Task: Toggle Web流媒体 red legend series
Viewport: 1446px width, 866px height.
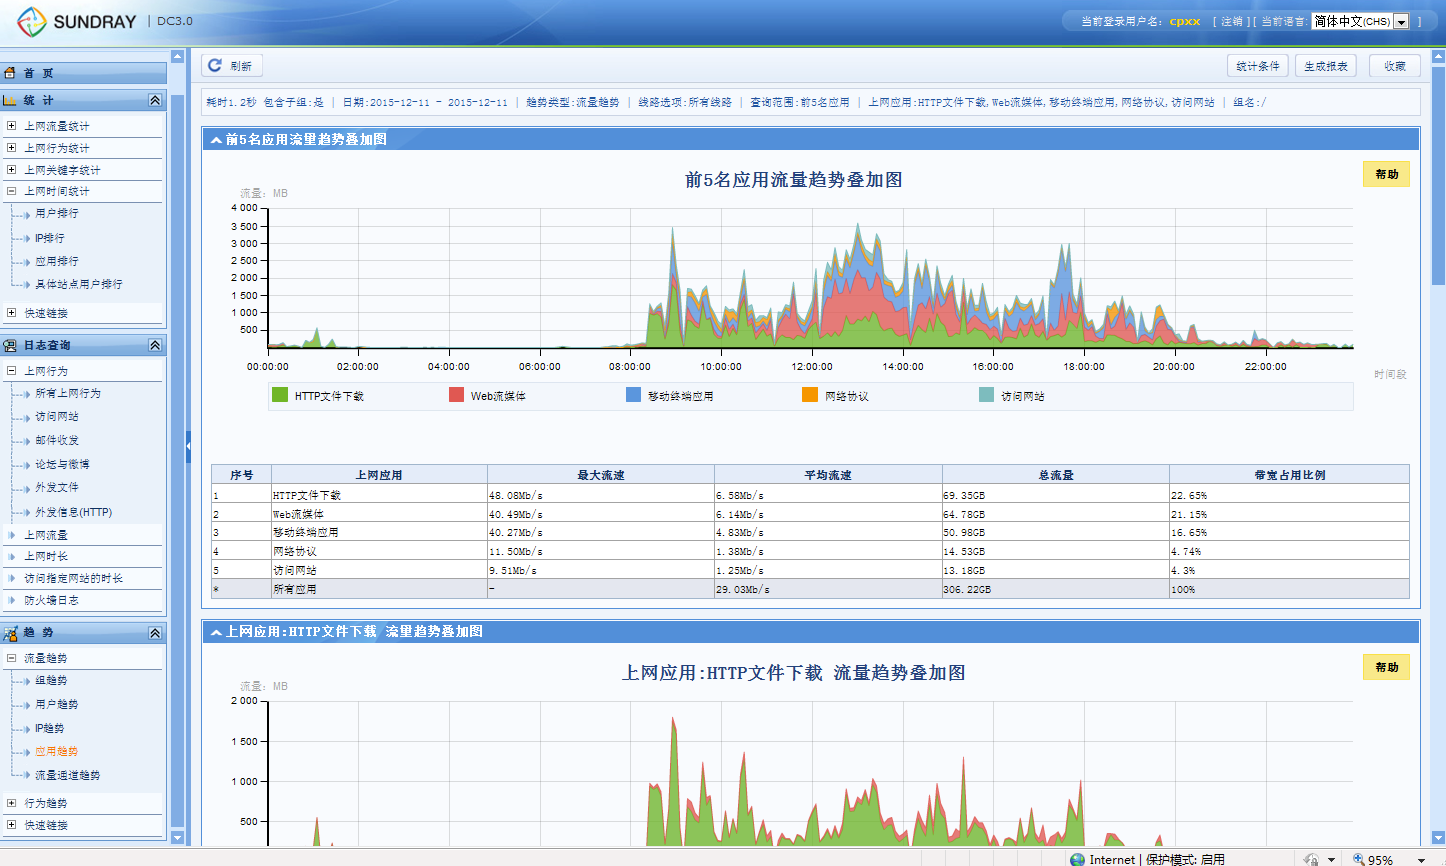Action: click(457, 395)
